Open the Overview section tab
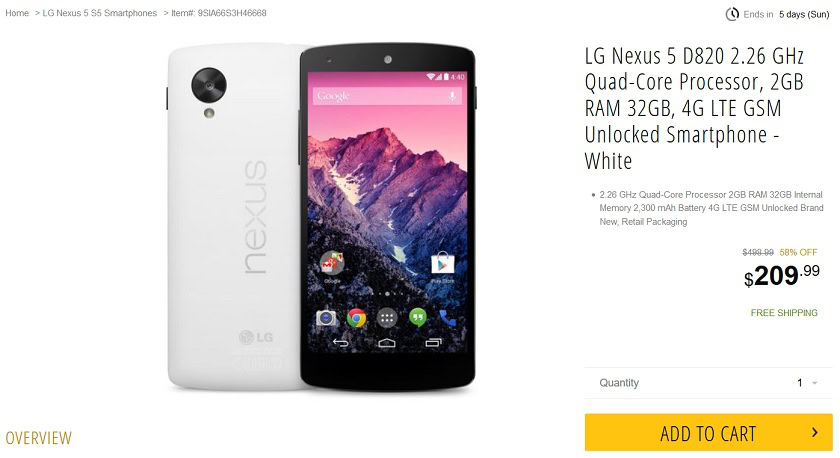Image resolution: width=840 pixels, height=458 pixels. tap(39, 438)
